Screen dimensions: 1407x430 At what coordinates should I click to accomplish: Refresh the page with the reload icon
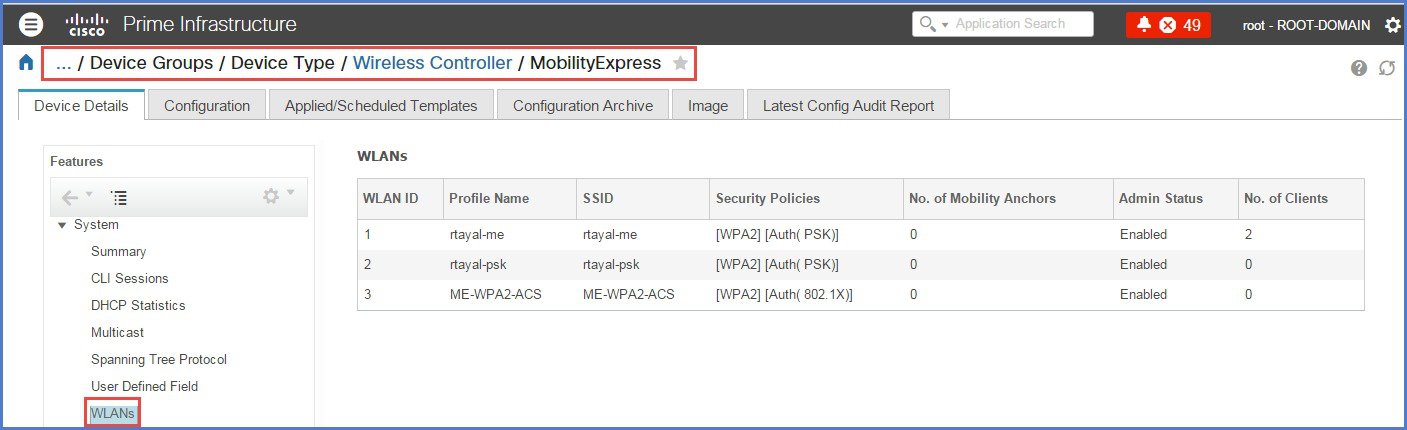pyautogui.click(x=1386, y=68)
